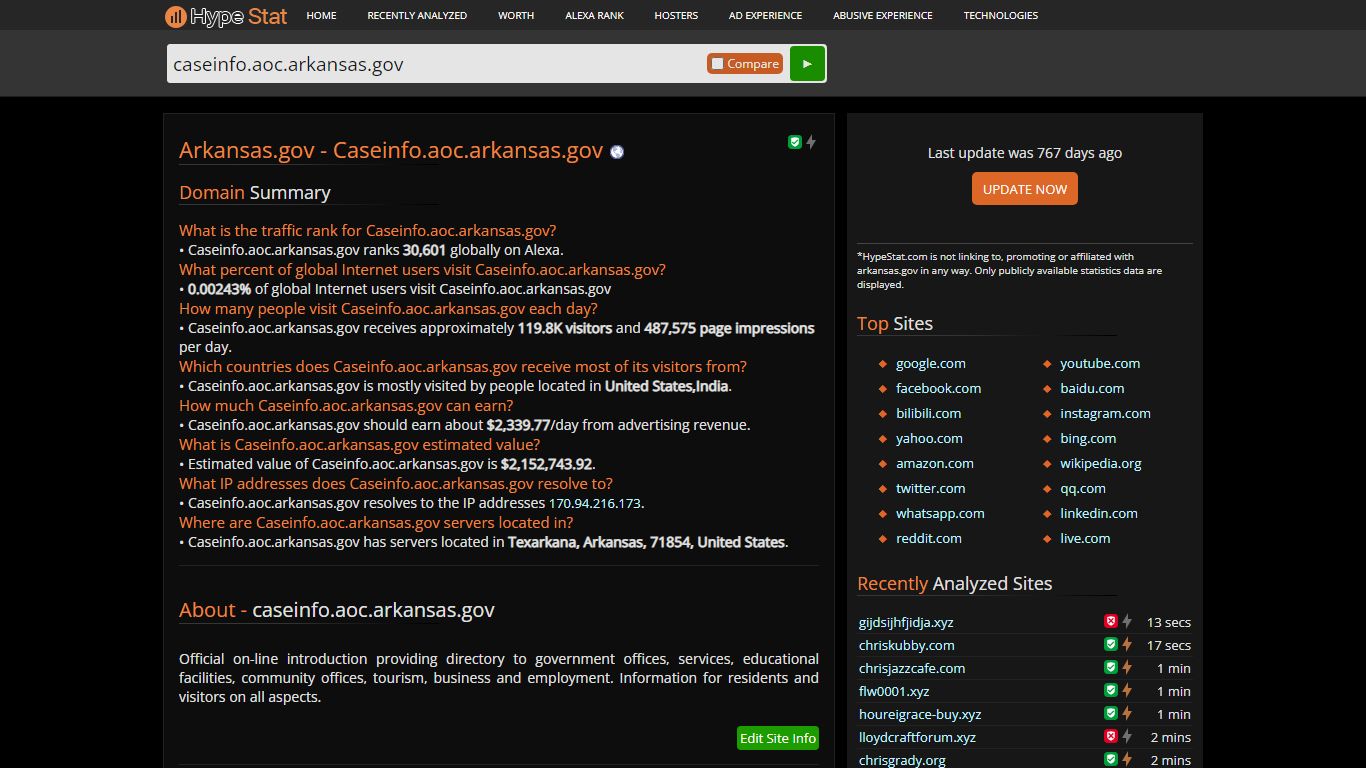Open yahoo.com in Top Sites
This screenshot has width=1366, height=768.
tap(929, 438)
